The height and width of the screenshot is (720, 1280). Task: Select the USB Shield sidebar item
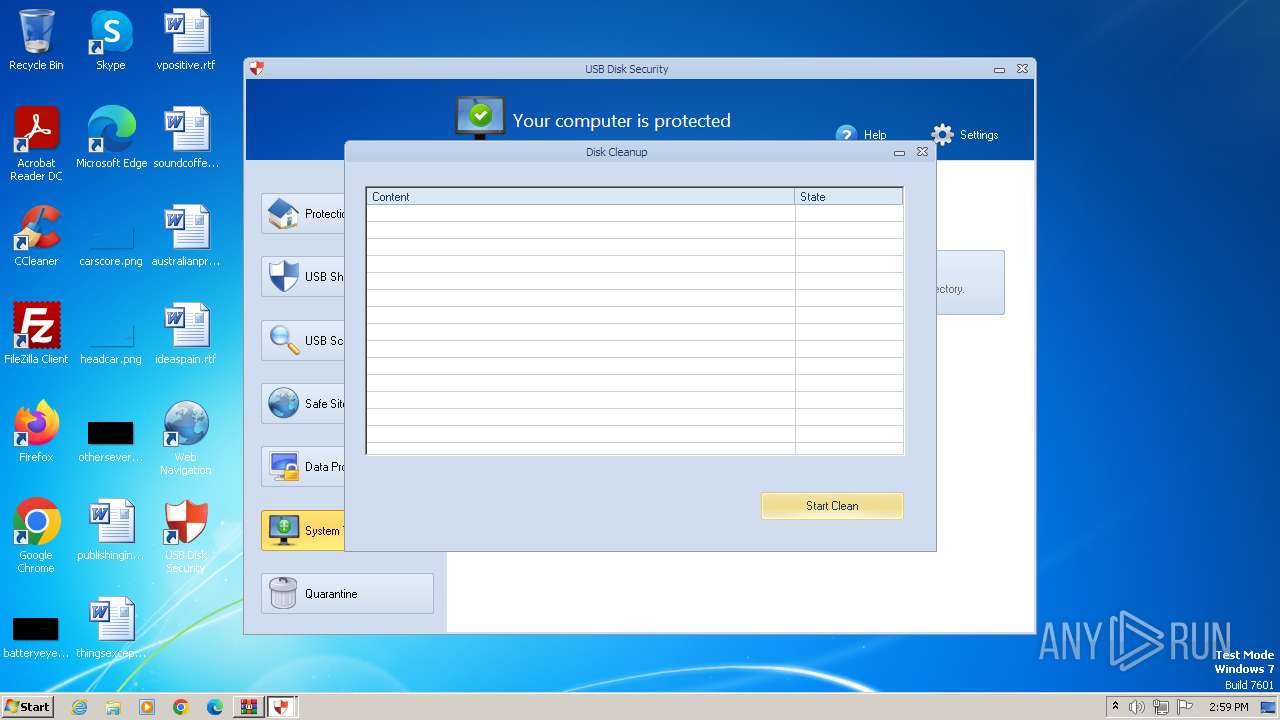(x=303, y=277)
